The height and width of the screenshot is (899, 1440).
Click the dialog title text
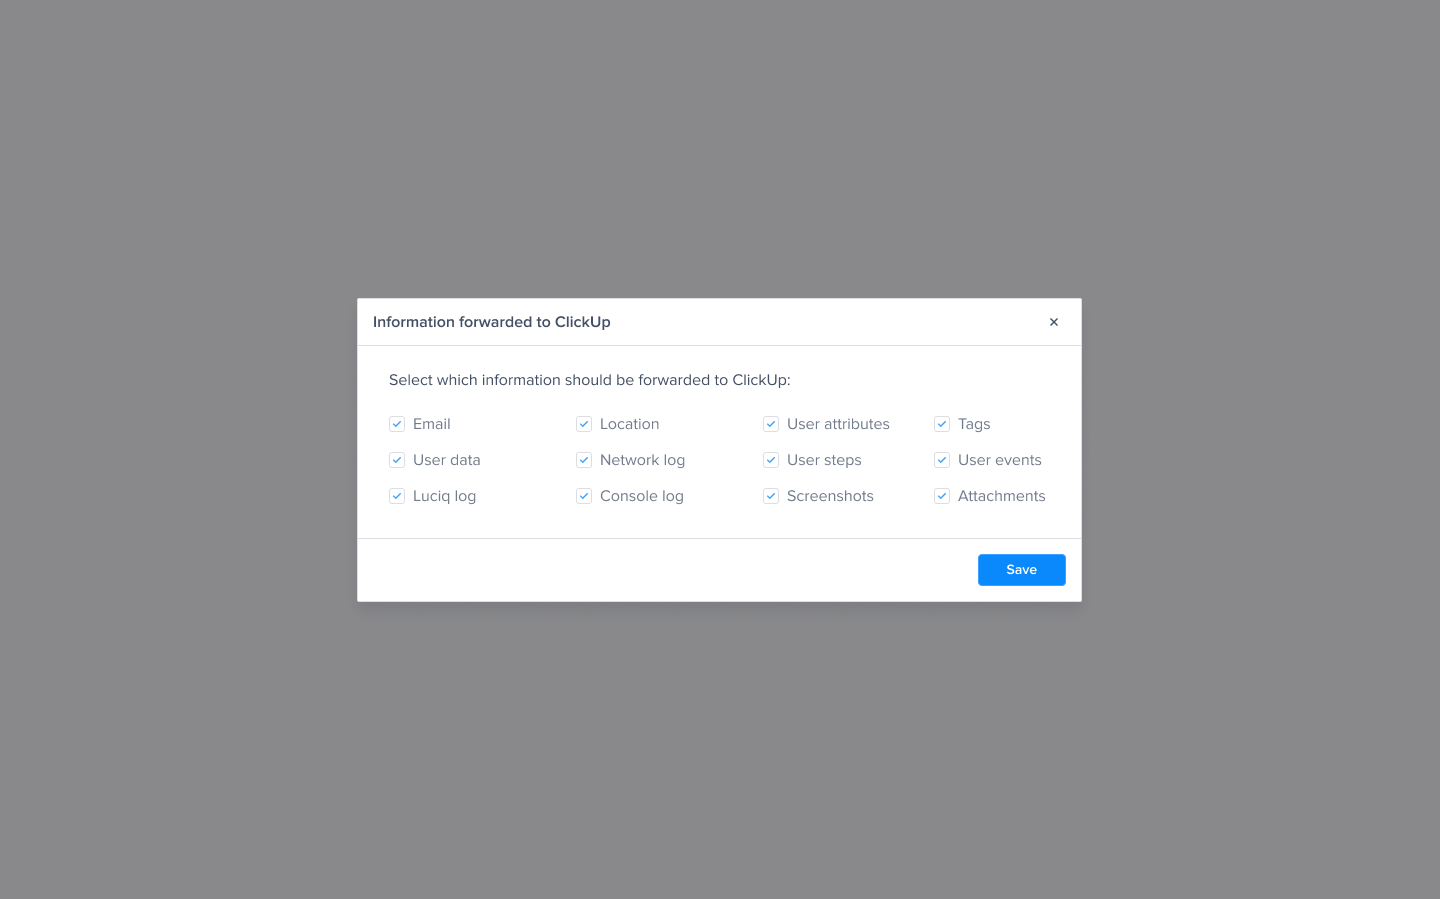(x=492, y=322)
